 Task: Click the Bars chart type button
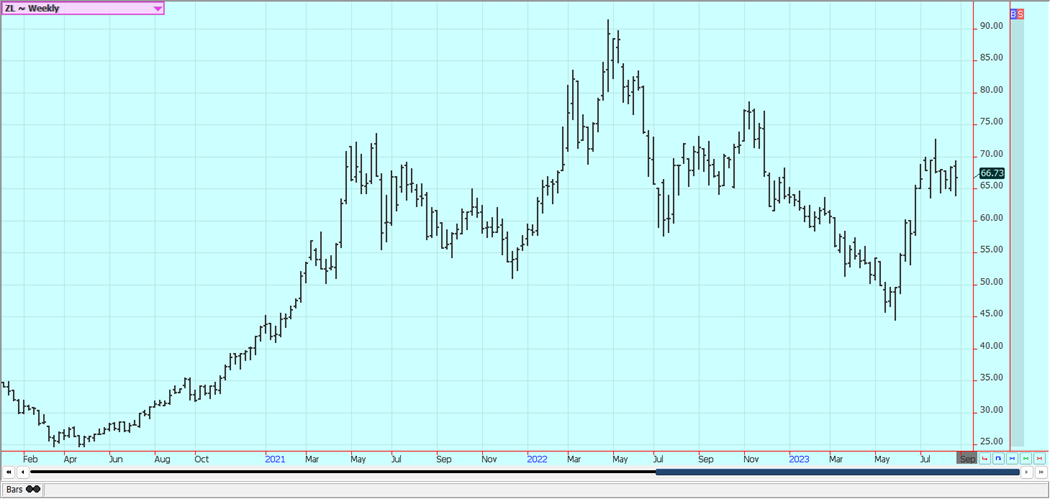pyautogui.click(x=22, y=489)
